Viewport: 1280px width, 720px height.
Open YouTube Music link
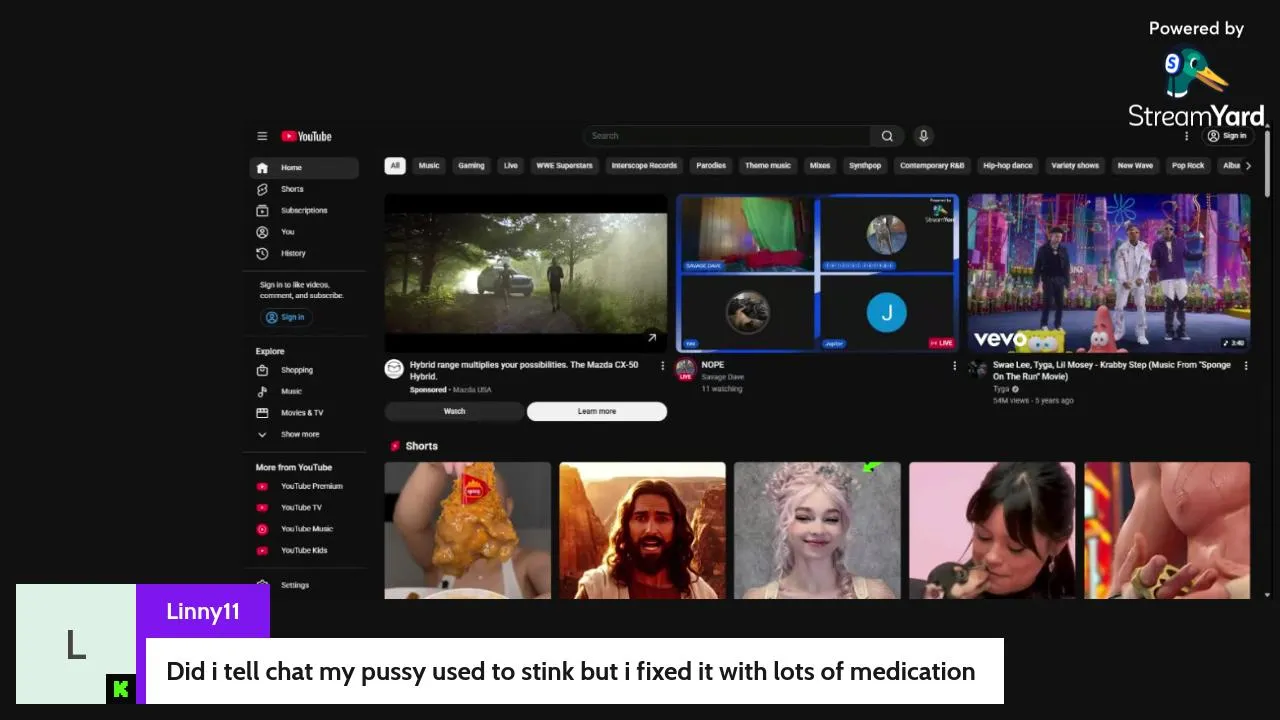(x=304, y=529)
